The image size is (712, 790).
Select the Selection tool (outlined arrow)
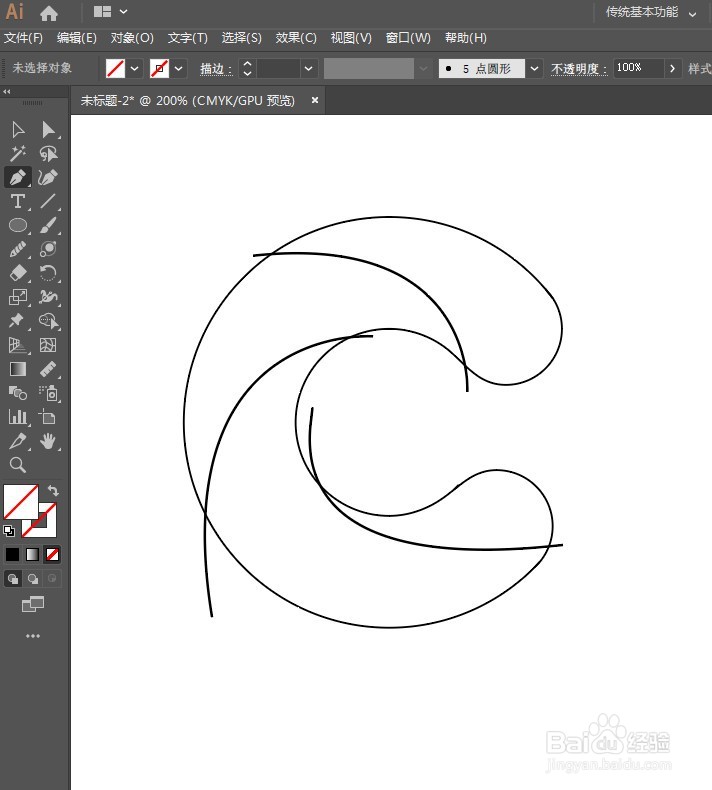[x=18, y=129]
